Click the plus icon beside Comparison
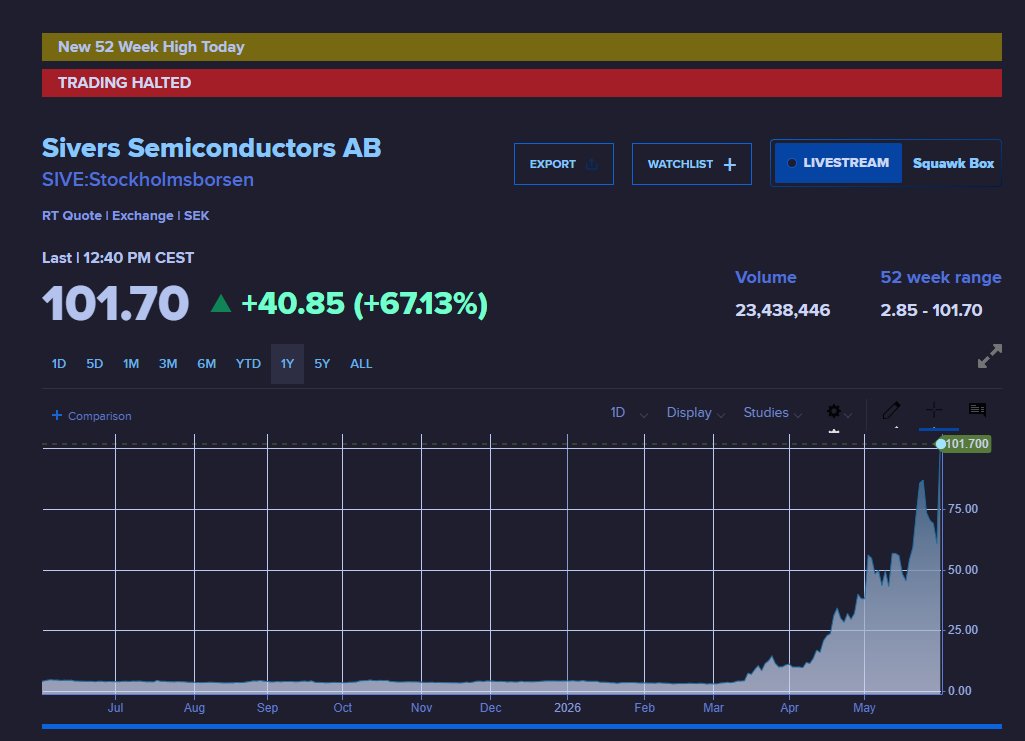Viewport: 1025px width, 741px height. pyautogui.click(x=57, y=415)
